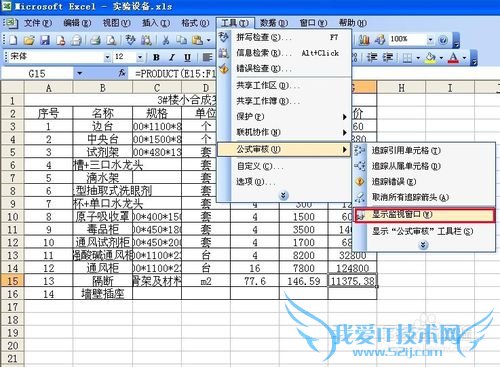500x367 pixels.
Task: Apply italic formatting
Action: pyautogui.click(x=172, y=57)
